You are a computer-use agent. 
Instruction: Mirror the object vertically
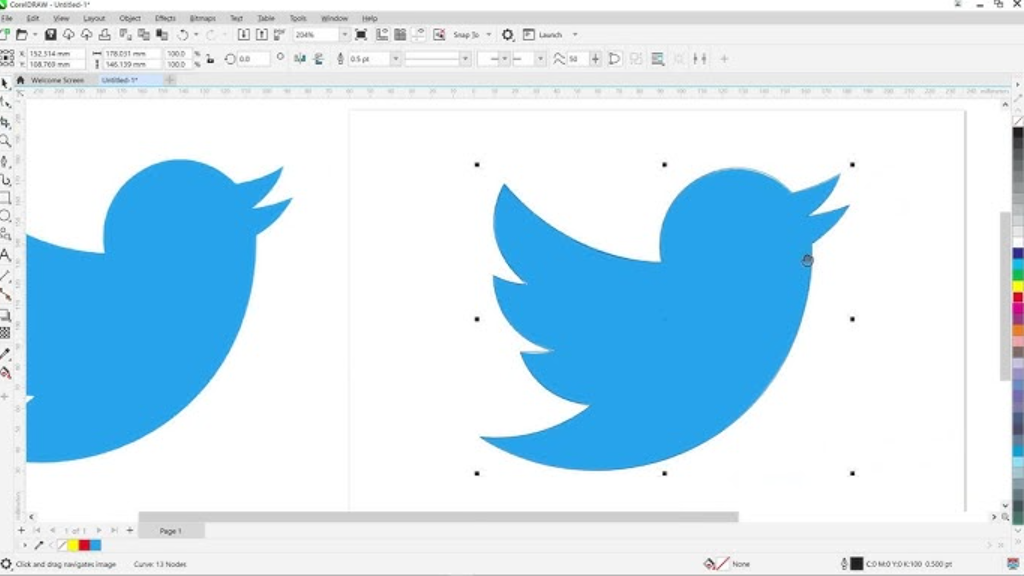pyautogui.click(x=319, y=59)
